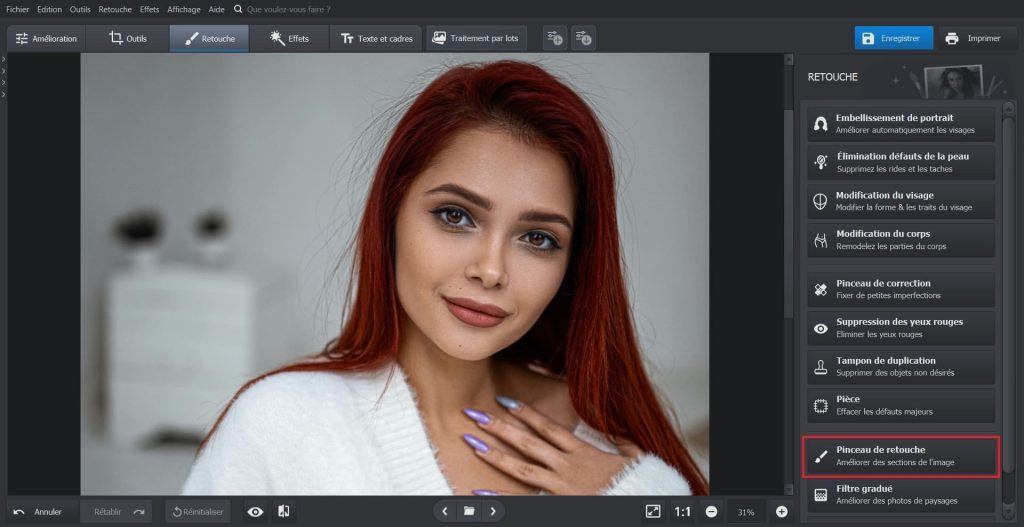Zoom in with plus icon
The width and height of the screenshot is (1024, 527).
(782, 512)
